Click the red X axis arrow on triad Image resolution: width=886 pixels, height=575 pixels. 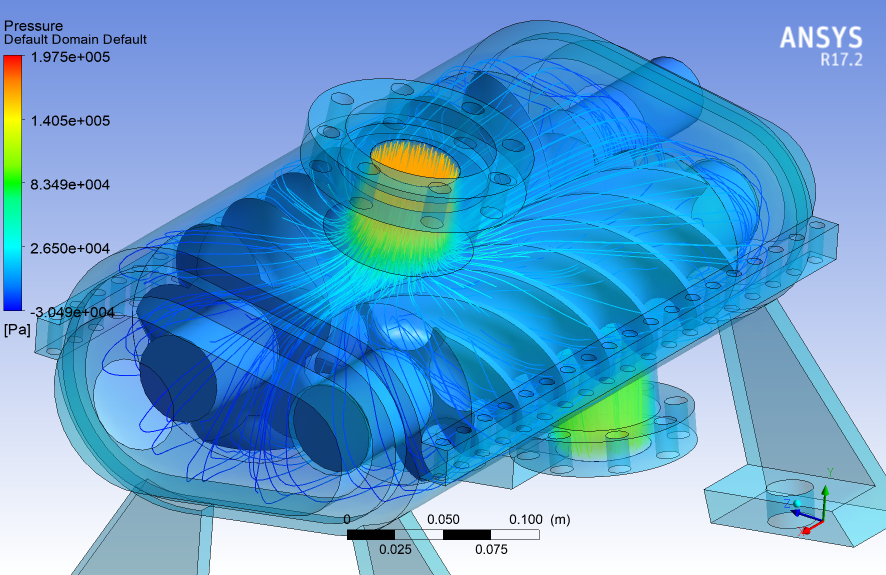coord(812,528)
